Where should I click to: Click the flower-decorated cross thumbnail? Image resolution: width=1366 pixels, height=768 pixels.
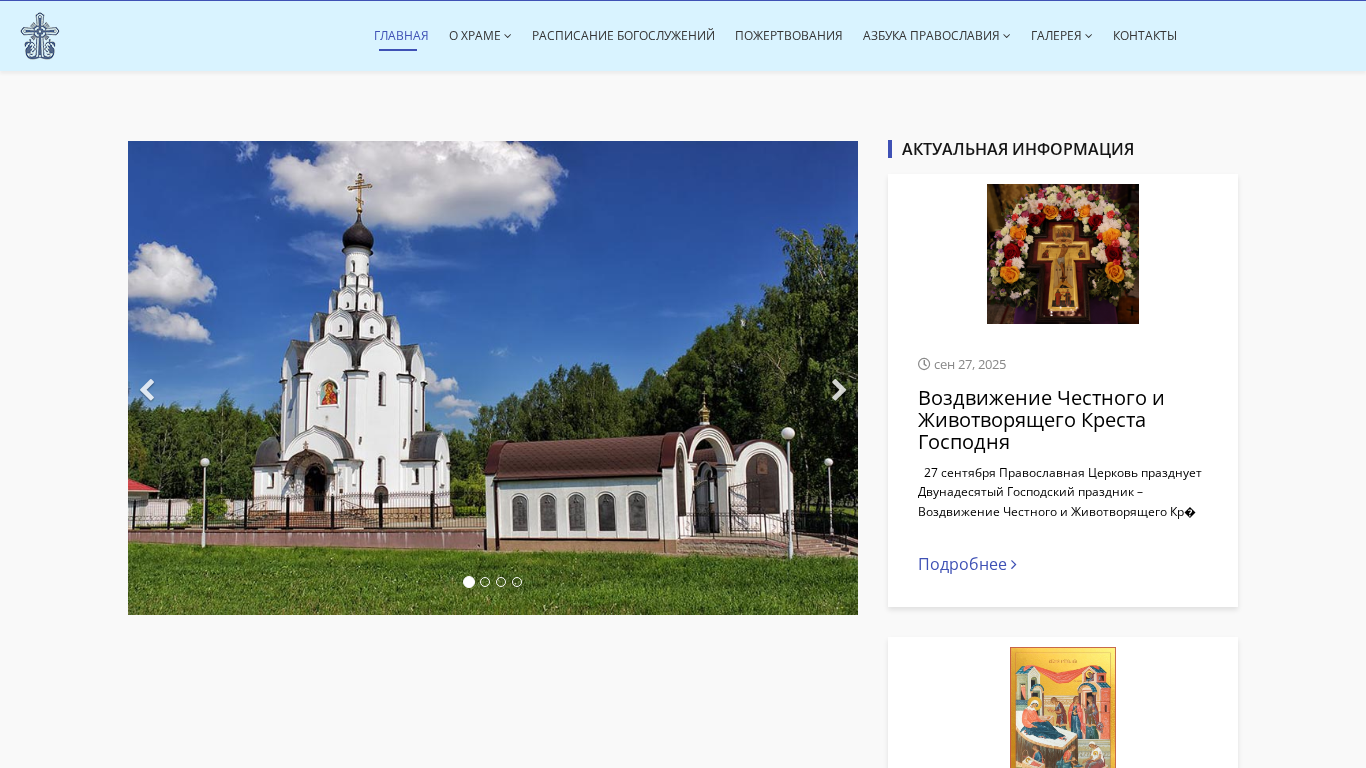(1063, 254)
